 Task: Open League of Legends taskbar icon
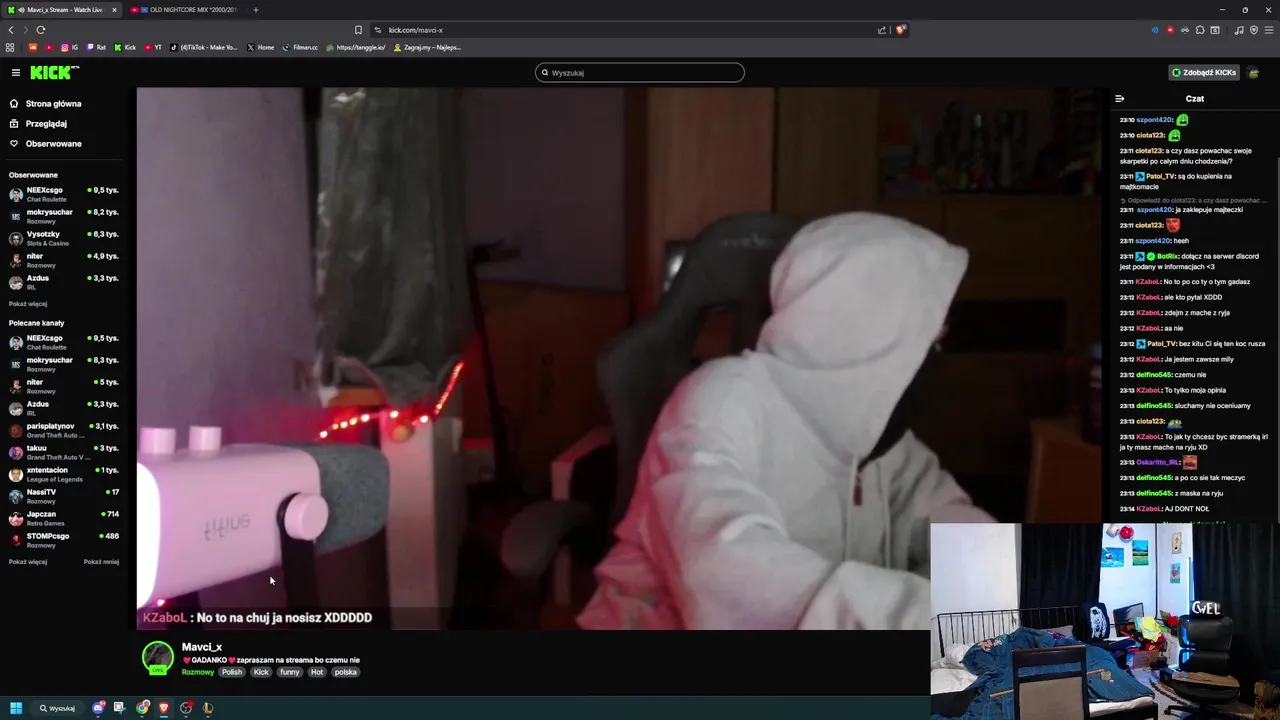click(208, 708)
